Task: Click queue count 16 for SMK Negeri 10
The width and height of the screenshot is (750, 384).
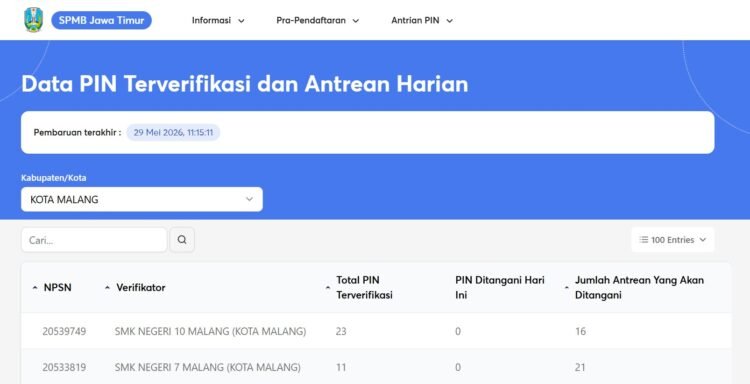Action: (x=580, y=331)
